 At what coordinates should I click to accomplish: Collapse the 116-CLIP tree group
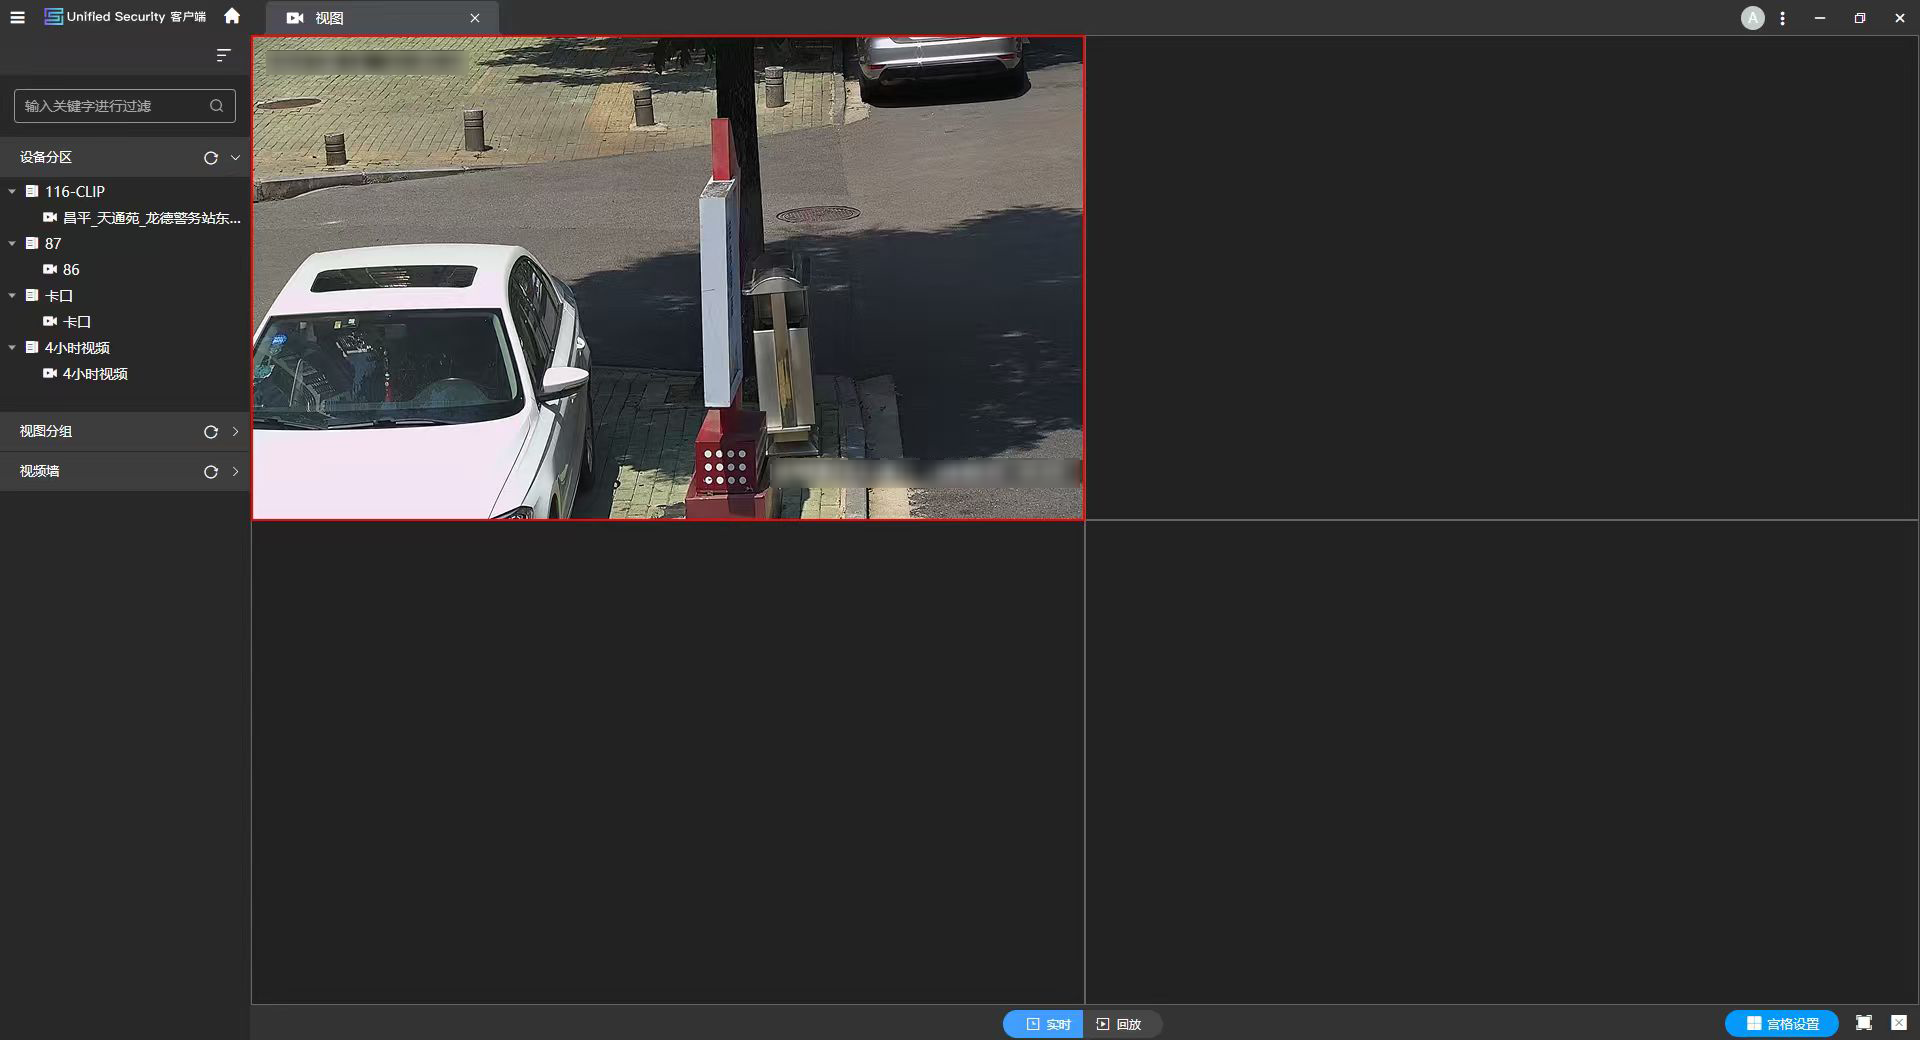coord(12,191)
